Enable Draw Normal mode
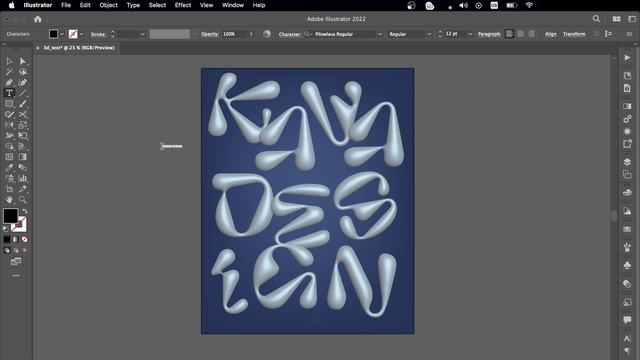This screenshot has width=640, height=360. [x=7, y=250]
